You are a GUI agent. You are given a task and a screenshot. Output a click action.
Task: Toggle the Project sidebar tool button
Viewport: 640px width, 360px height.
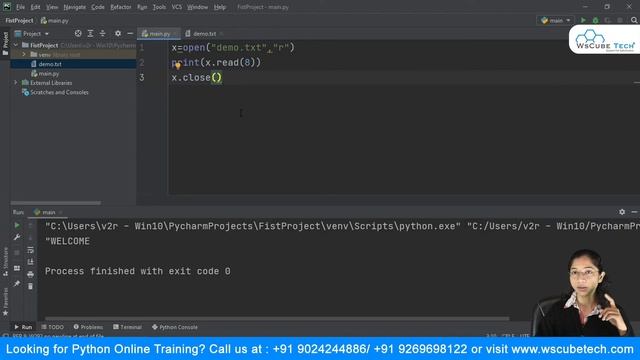point(5,43)
